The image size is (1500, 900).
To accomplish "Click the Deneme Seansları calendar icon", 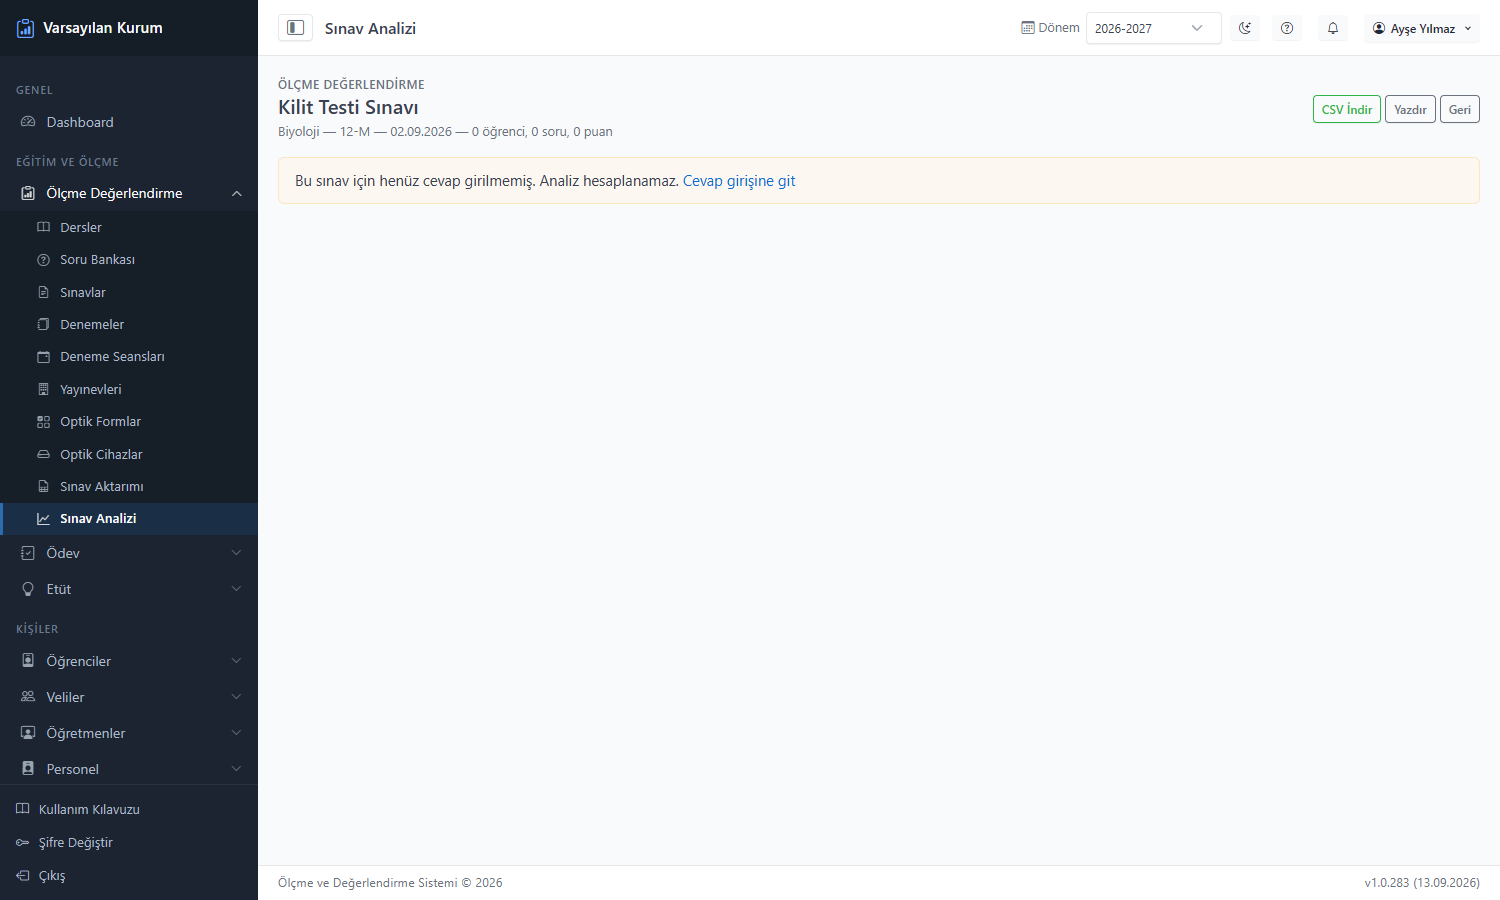I will click(43, 357).
